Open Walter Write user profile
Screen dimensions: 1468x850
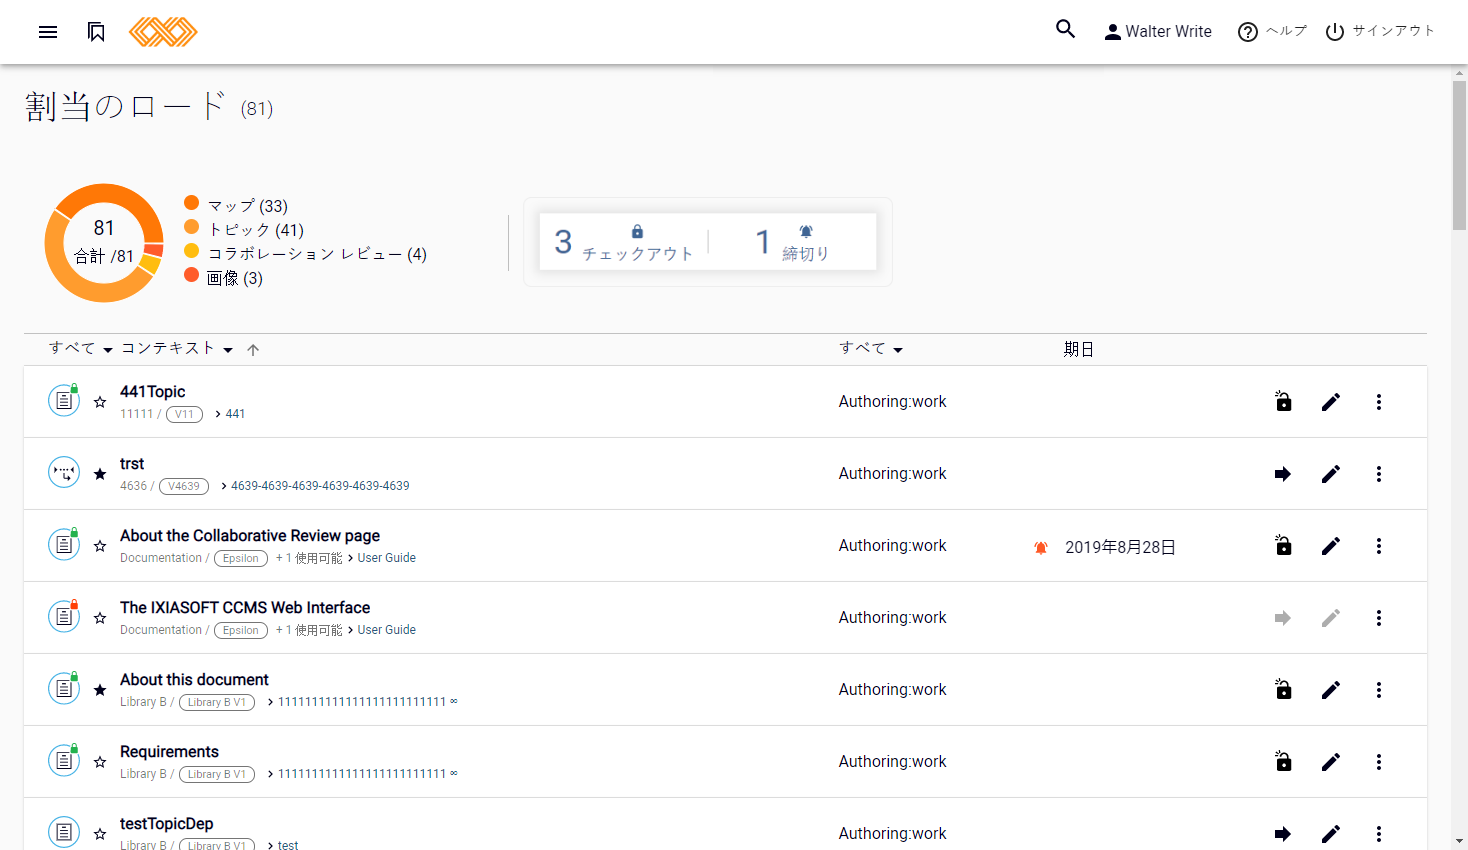tap(1158, 32)
